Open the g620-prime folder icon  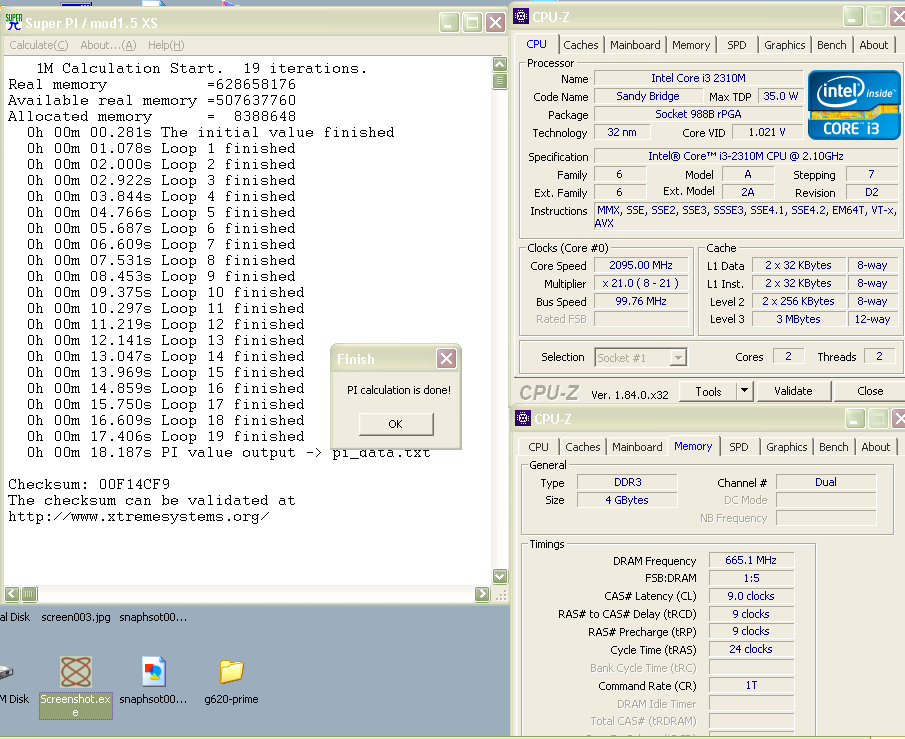click(231, 671)
